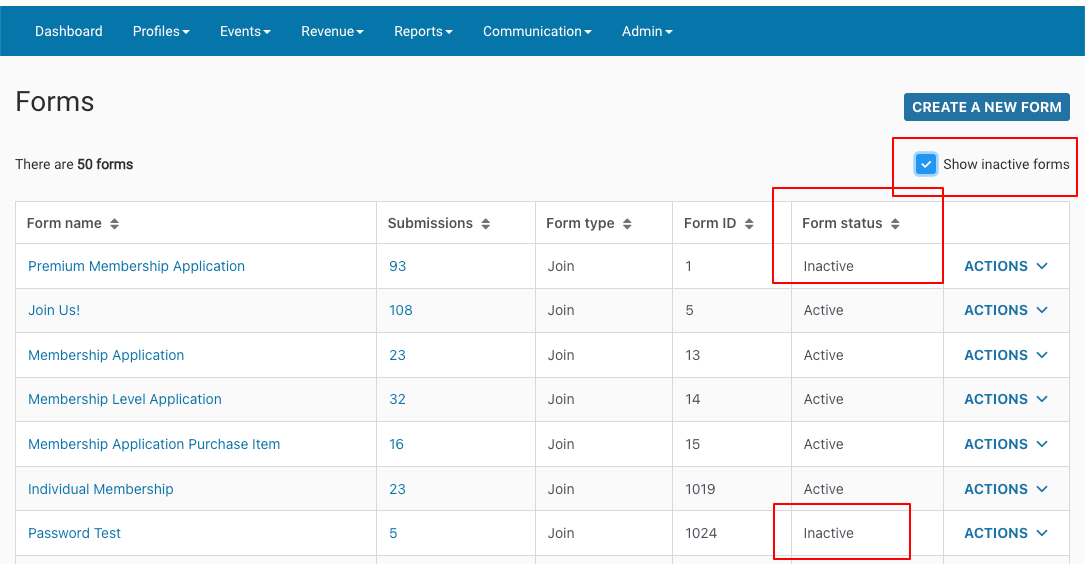Screen dimensions: 1085x564
Task: Open Membership Application Purchase Item form
Action: pos(154,444)
